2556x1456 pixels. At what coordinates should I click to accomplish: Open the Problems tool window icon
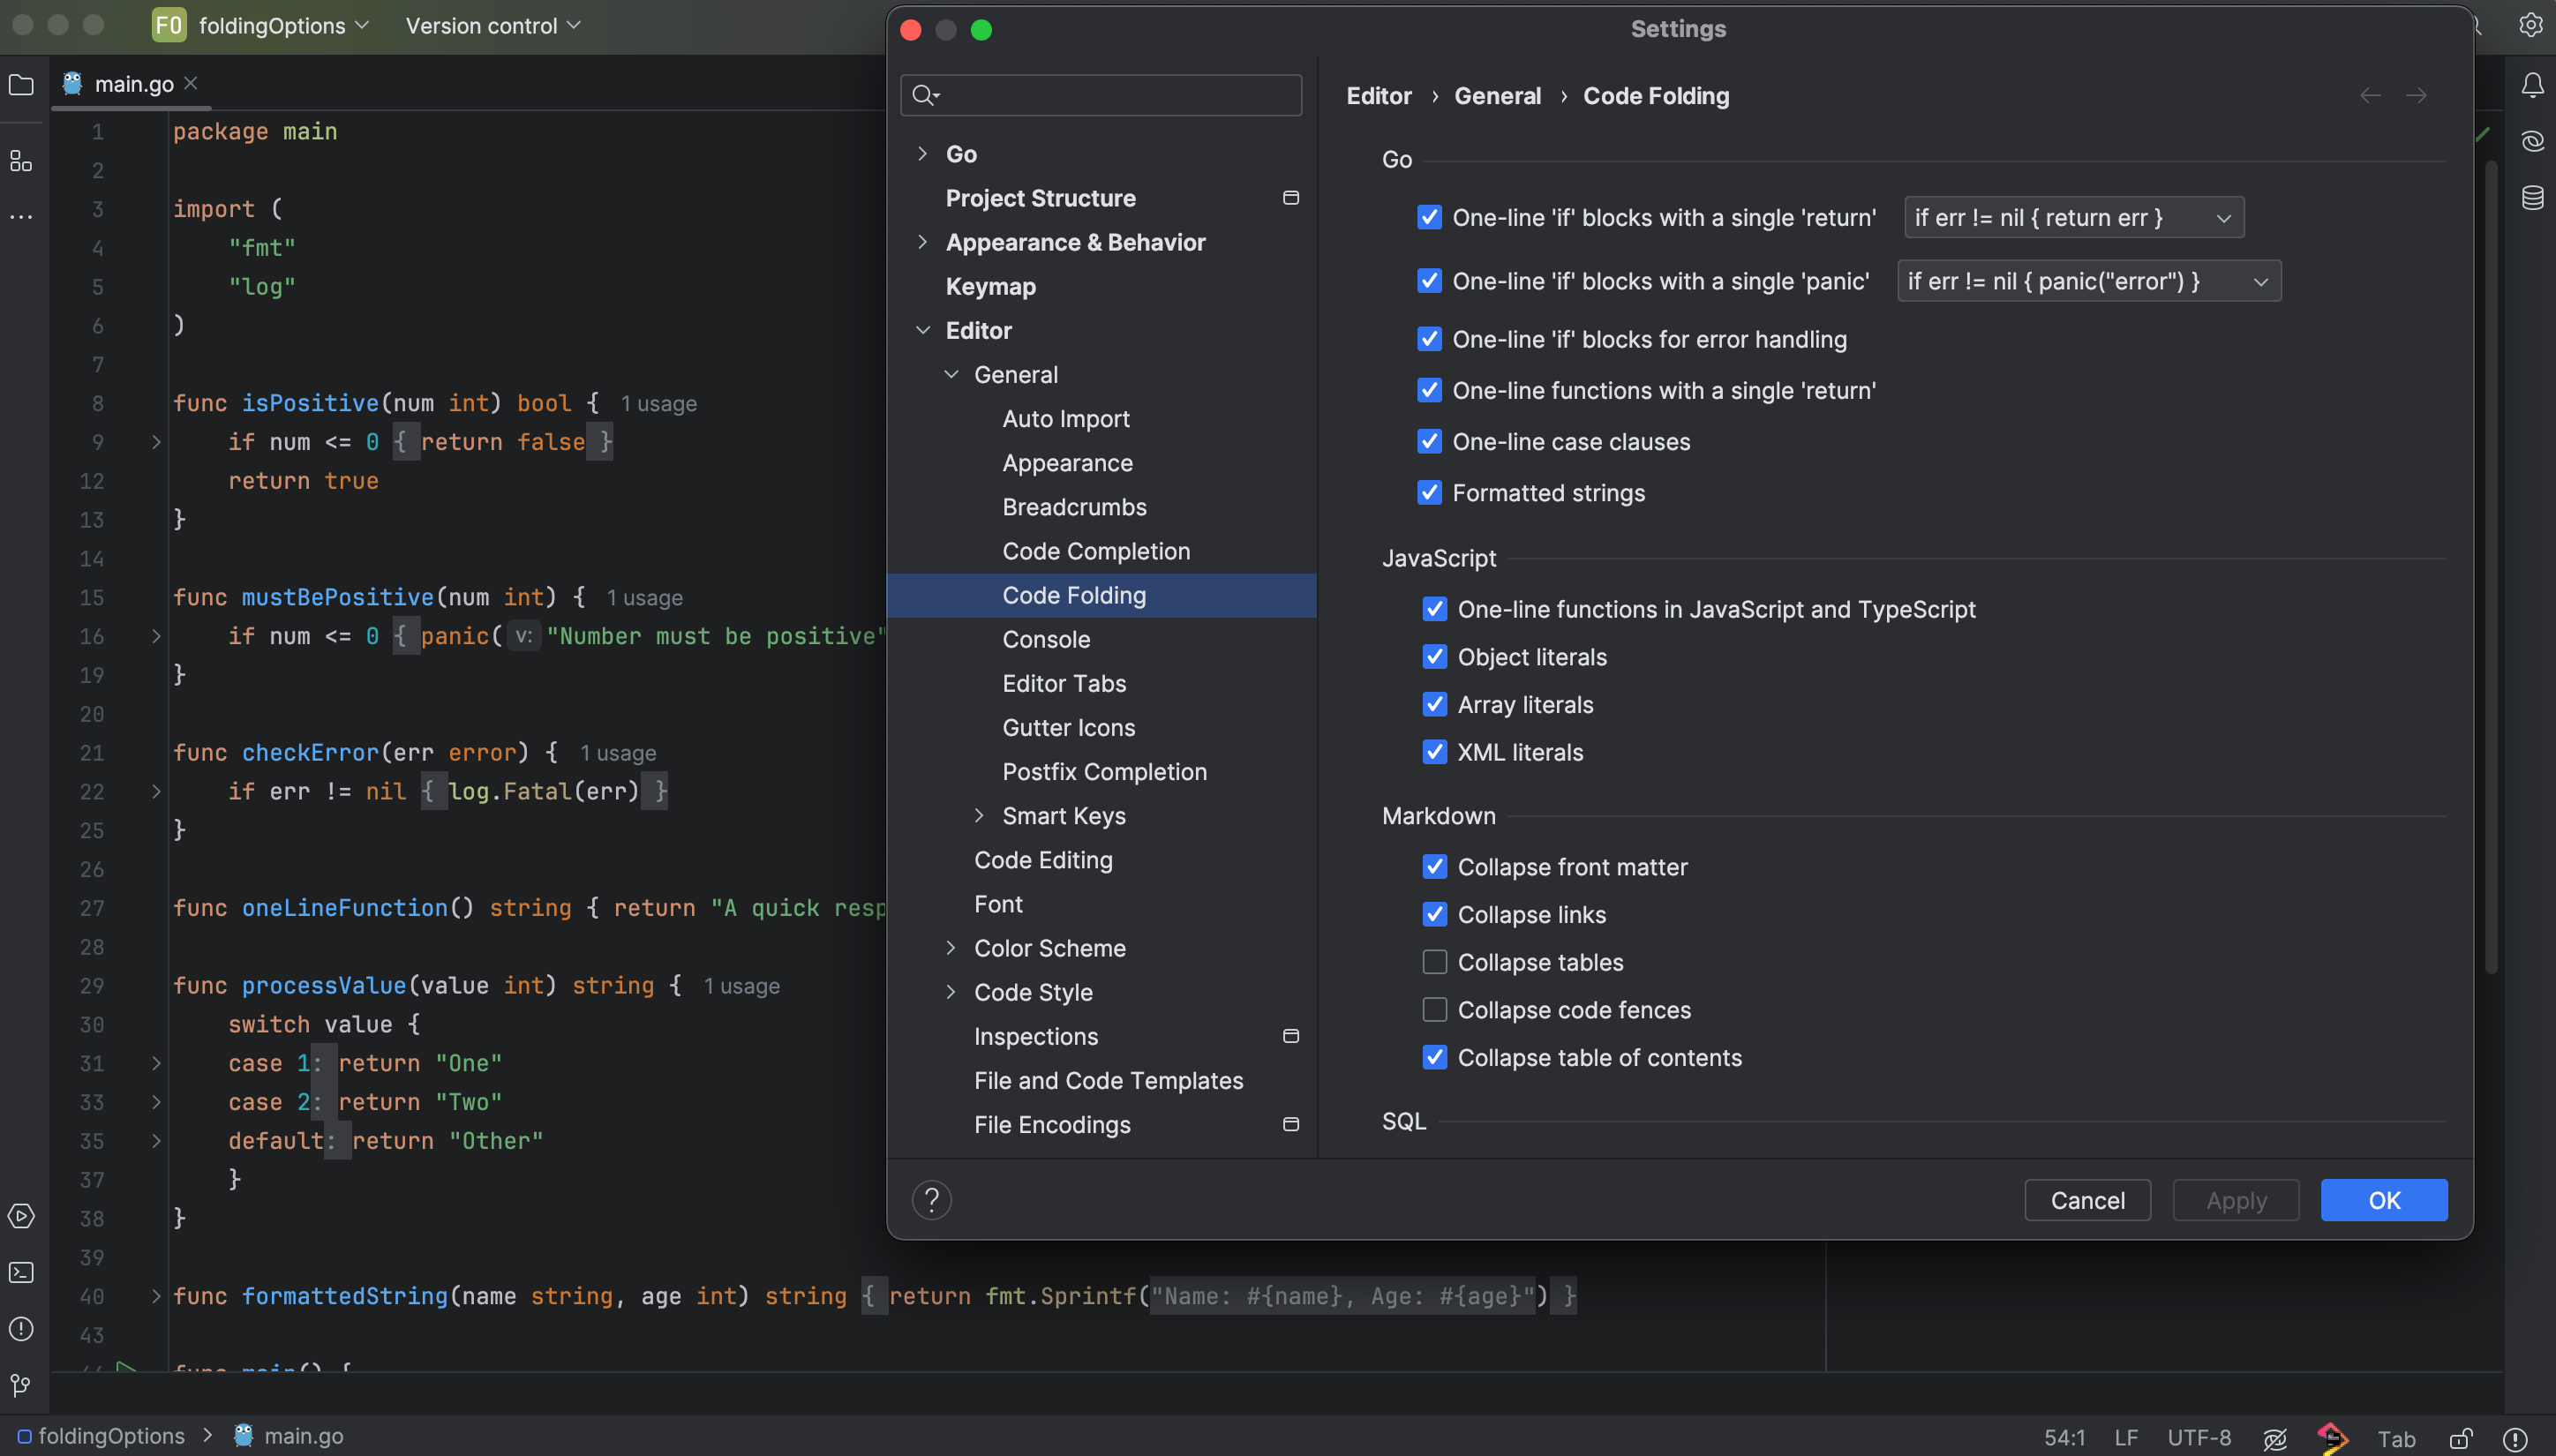click(21, 1328)
